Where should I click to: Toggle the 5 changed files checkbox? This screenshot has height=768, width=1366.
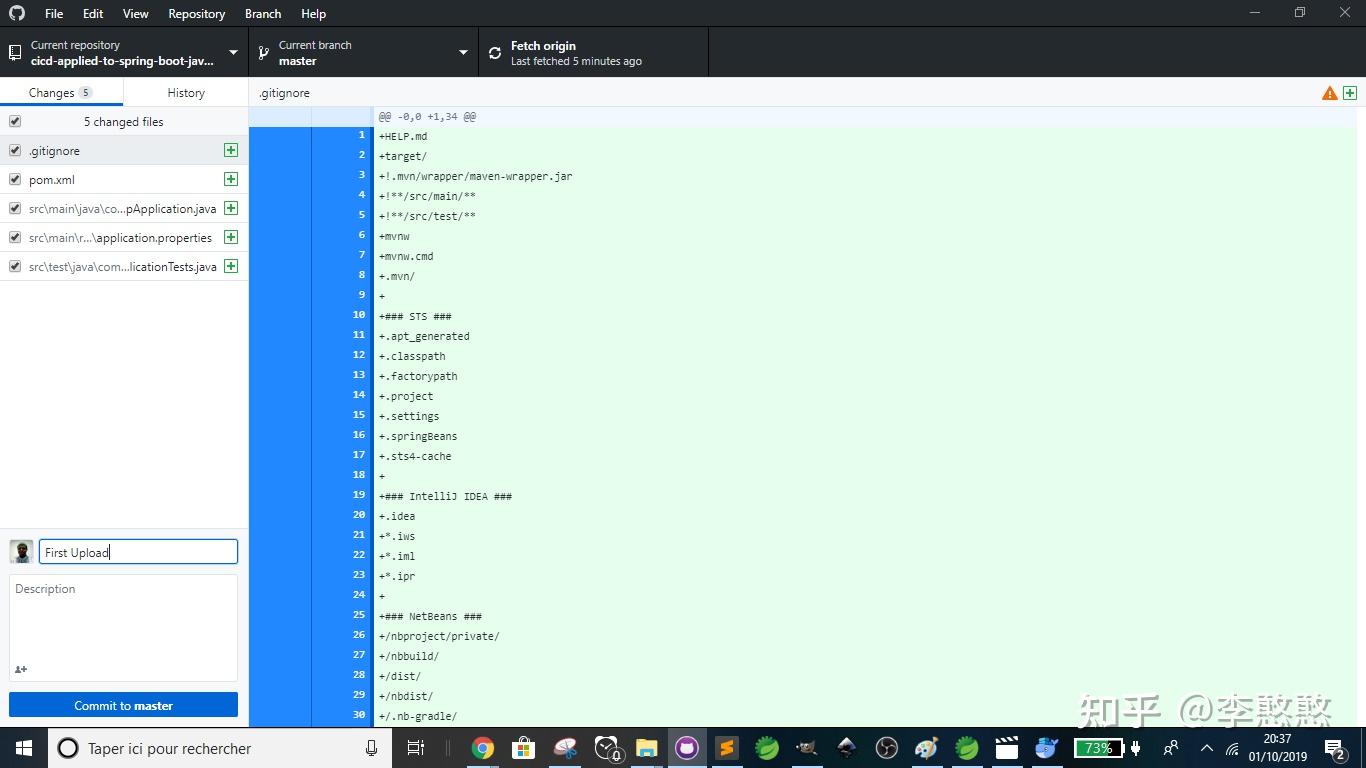[14, 121]
